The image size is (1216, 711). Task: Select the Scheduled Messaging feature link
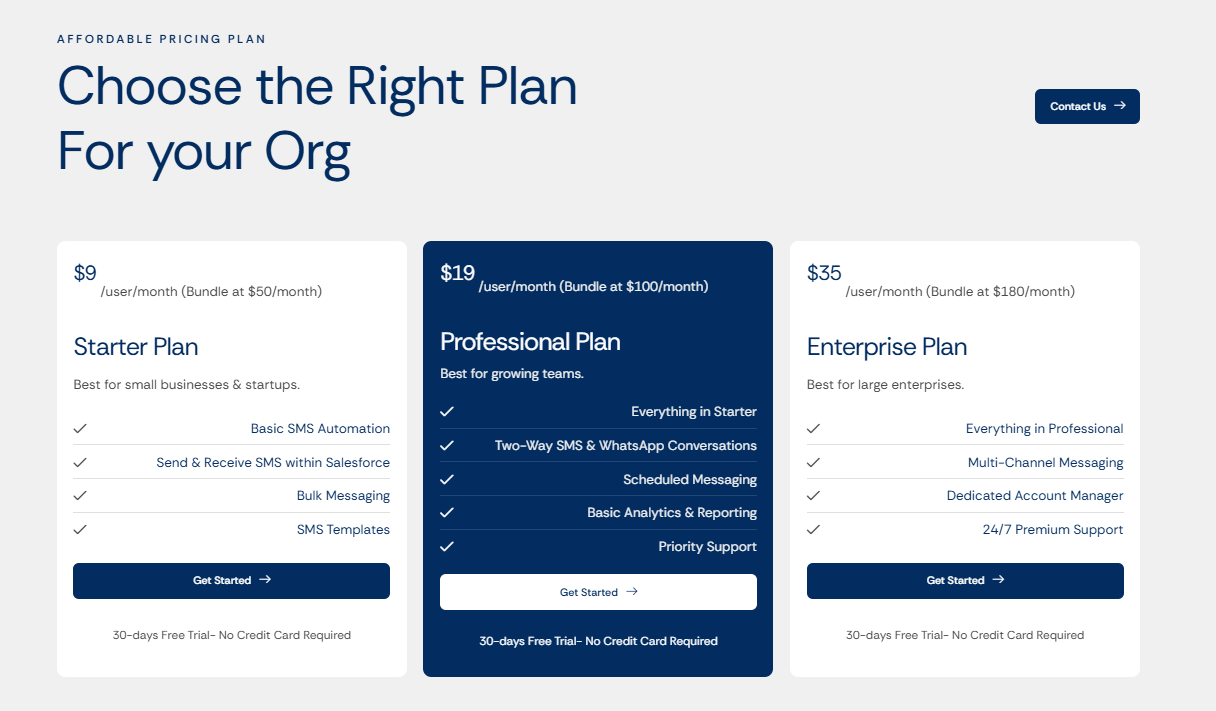coord(690,479)
